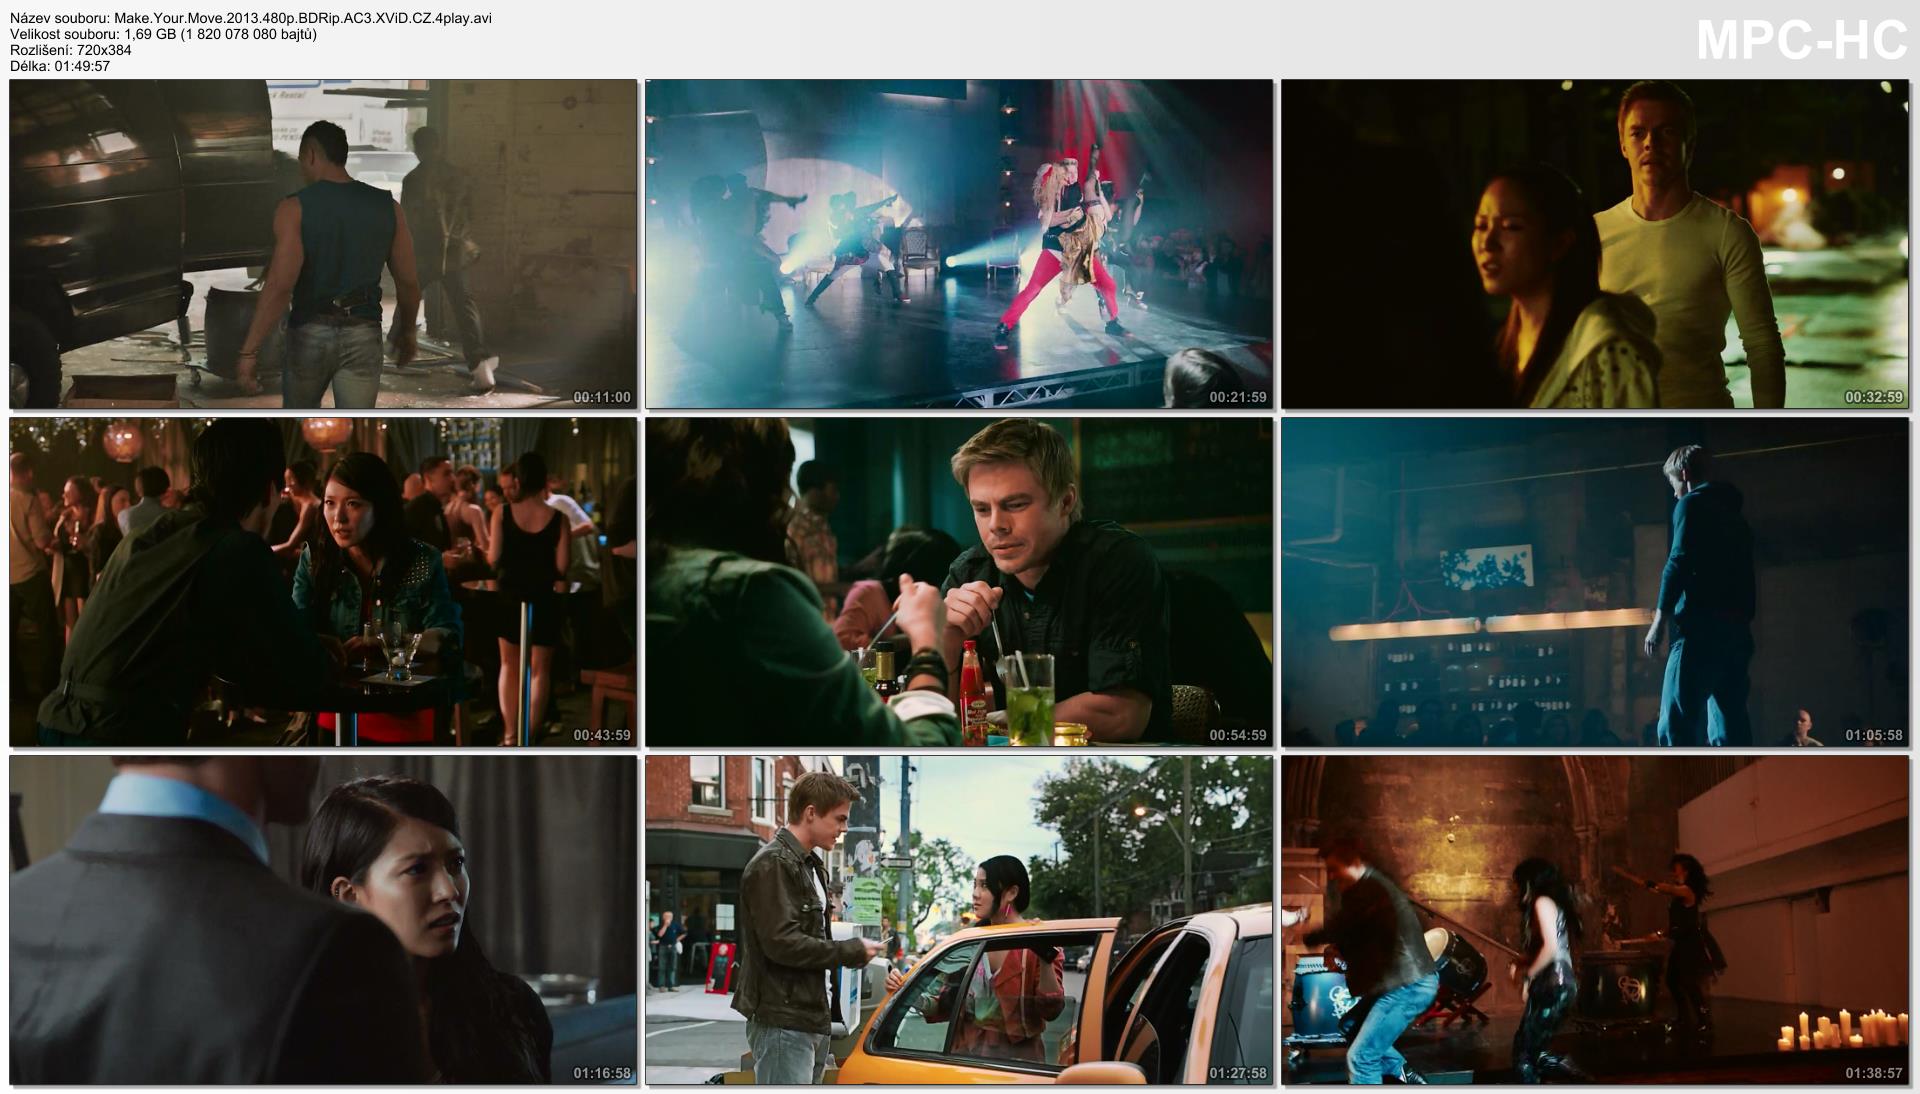Screen dimensions: 1920x1094
Task: Click the 00:54:59 timestamp label
Action: (1237, 735)
